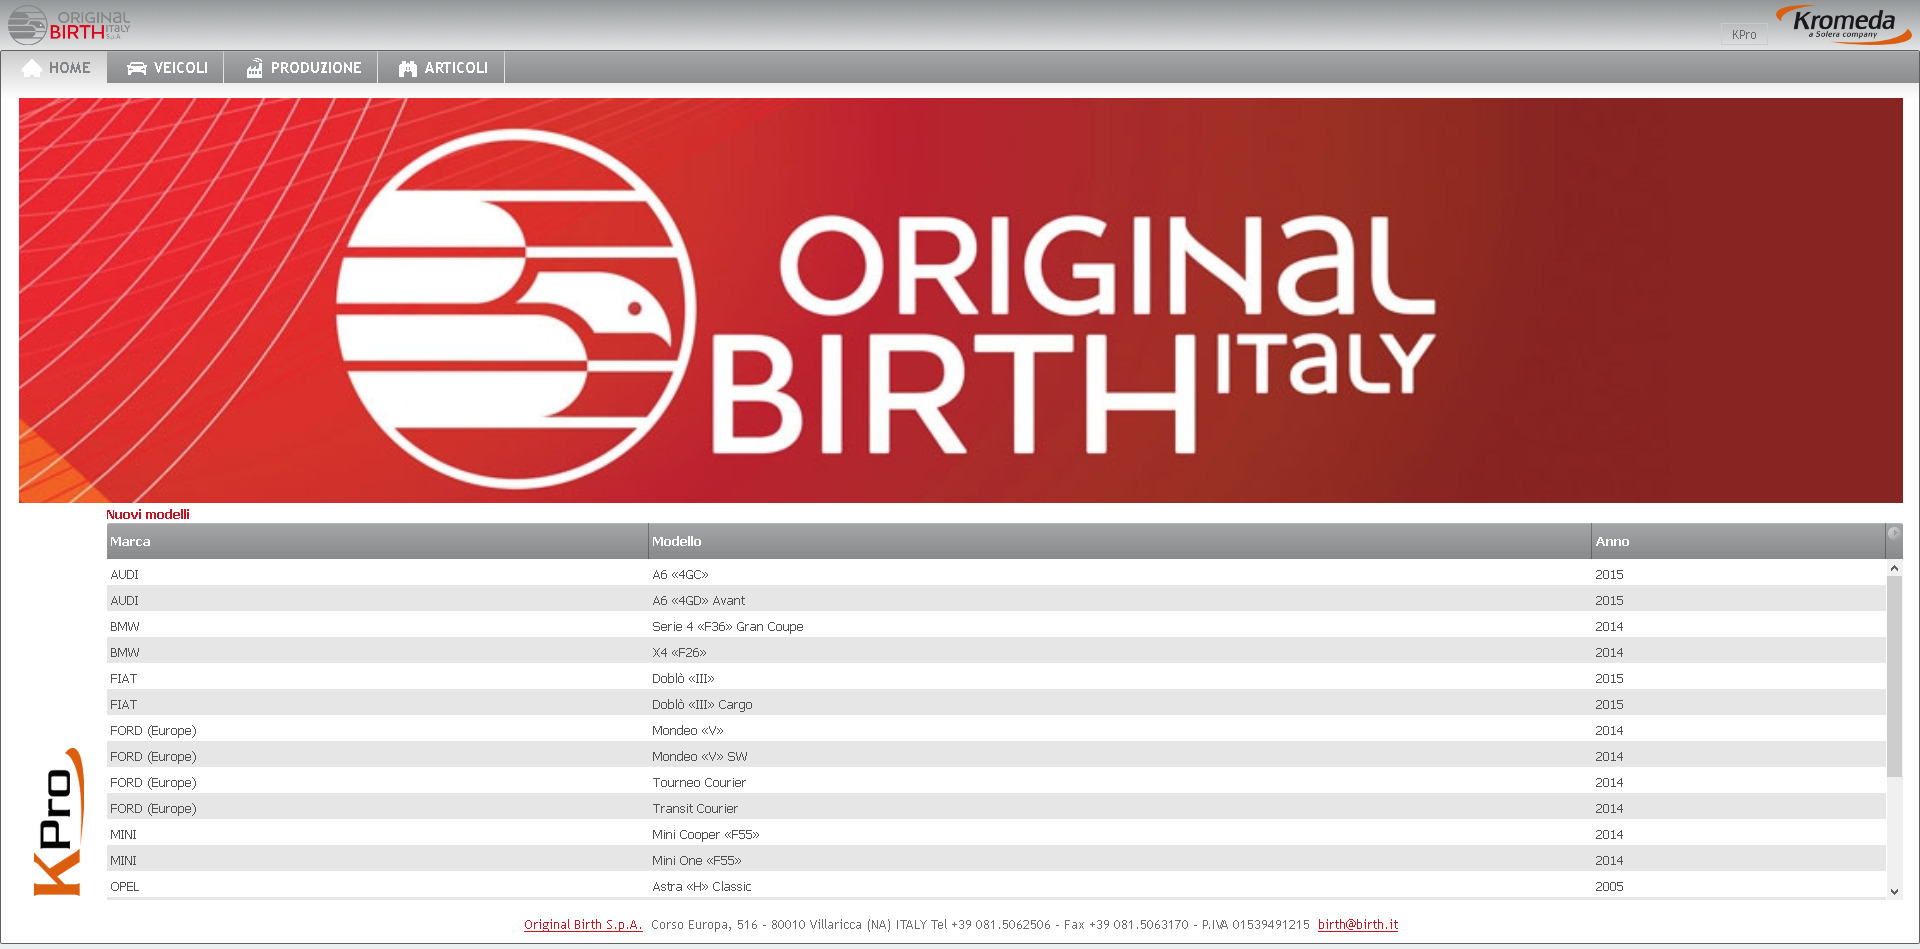Click the Original Birth Italy banner image

[x=960, y=300]
